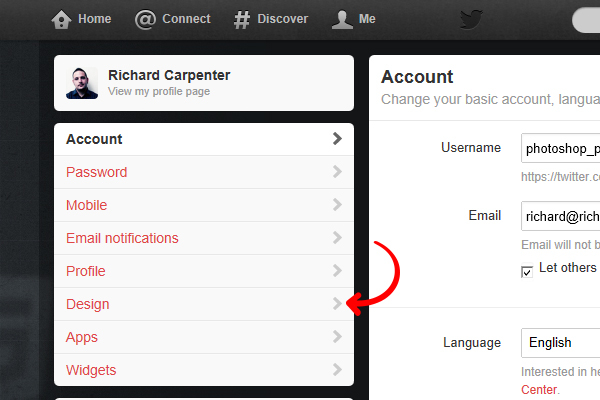Image resolution: width=600 pixels, height=400 pixels.
Task: Open the Language dropdown showing English
Action: (x=561, y=343)
